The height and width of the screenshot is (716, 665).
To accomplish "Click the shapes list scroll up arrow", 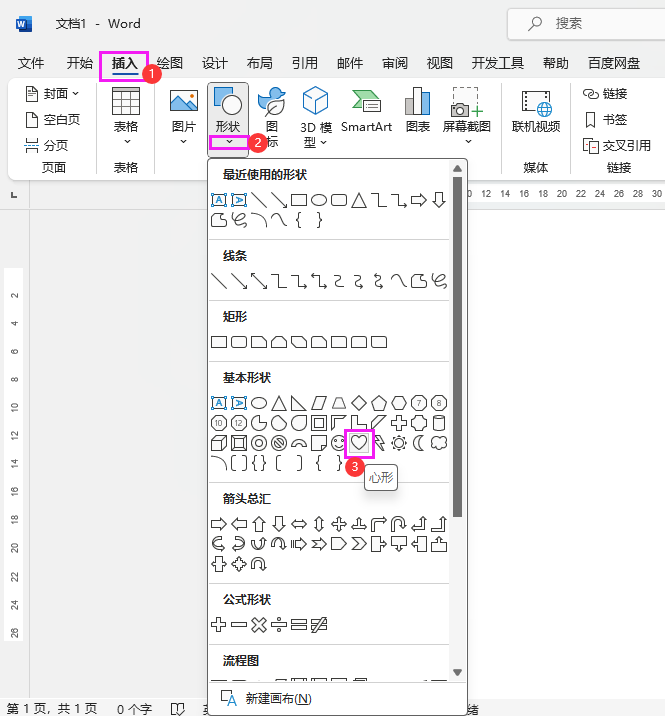I will [457, 169].
